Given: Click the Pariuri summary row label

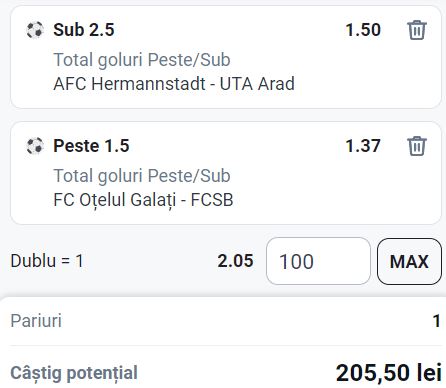Looking at the screenshot, I should (x=36, y=321).
